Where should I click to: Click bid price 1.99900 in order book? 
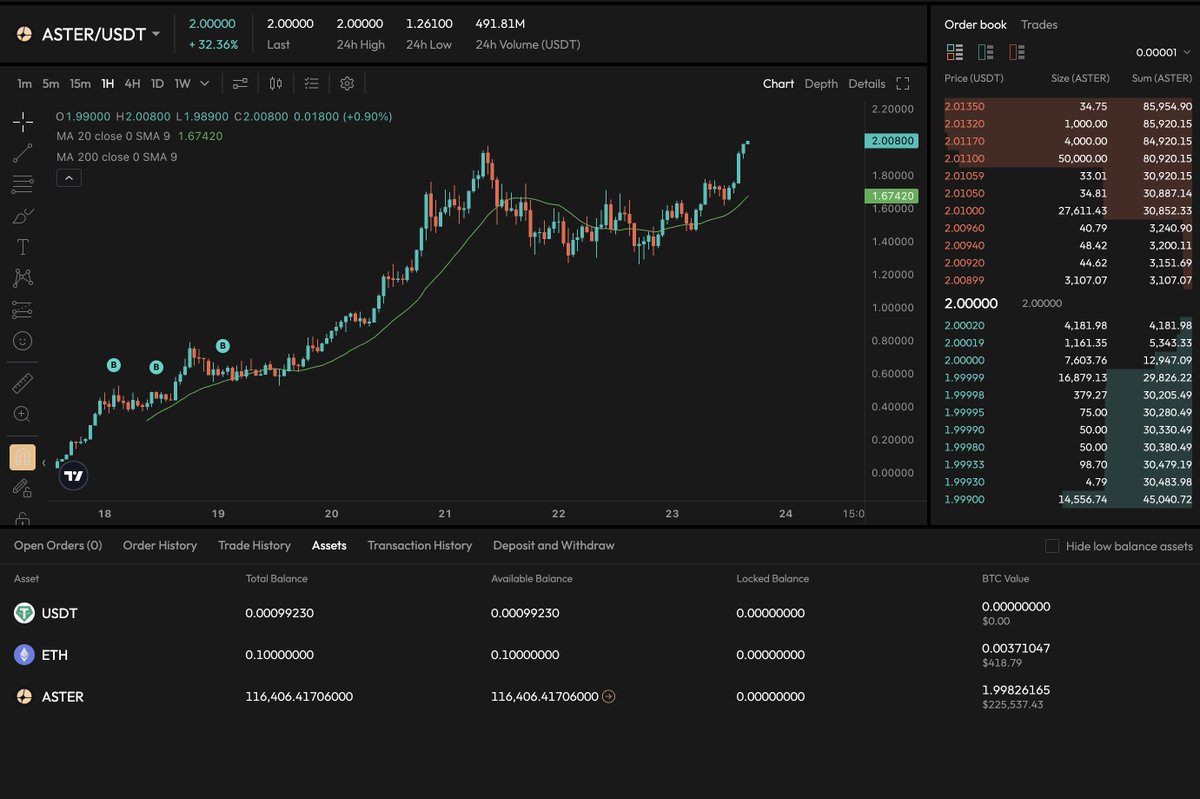(x=964, y=499)
